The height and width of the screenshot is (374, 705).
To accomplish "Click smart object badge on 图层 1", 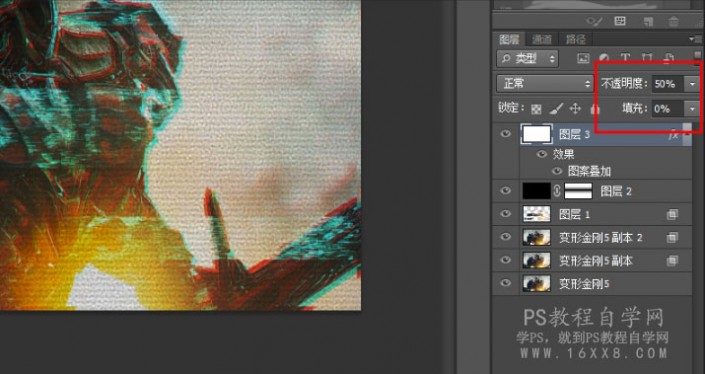I will pos(672,215).
